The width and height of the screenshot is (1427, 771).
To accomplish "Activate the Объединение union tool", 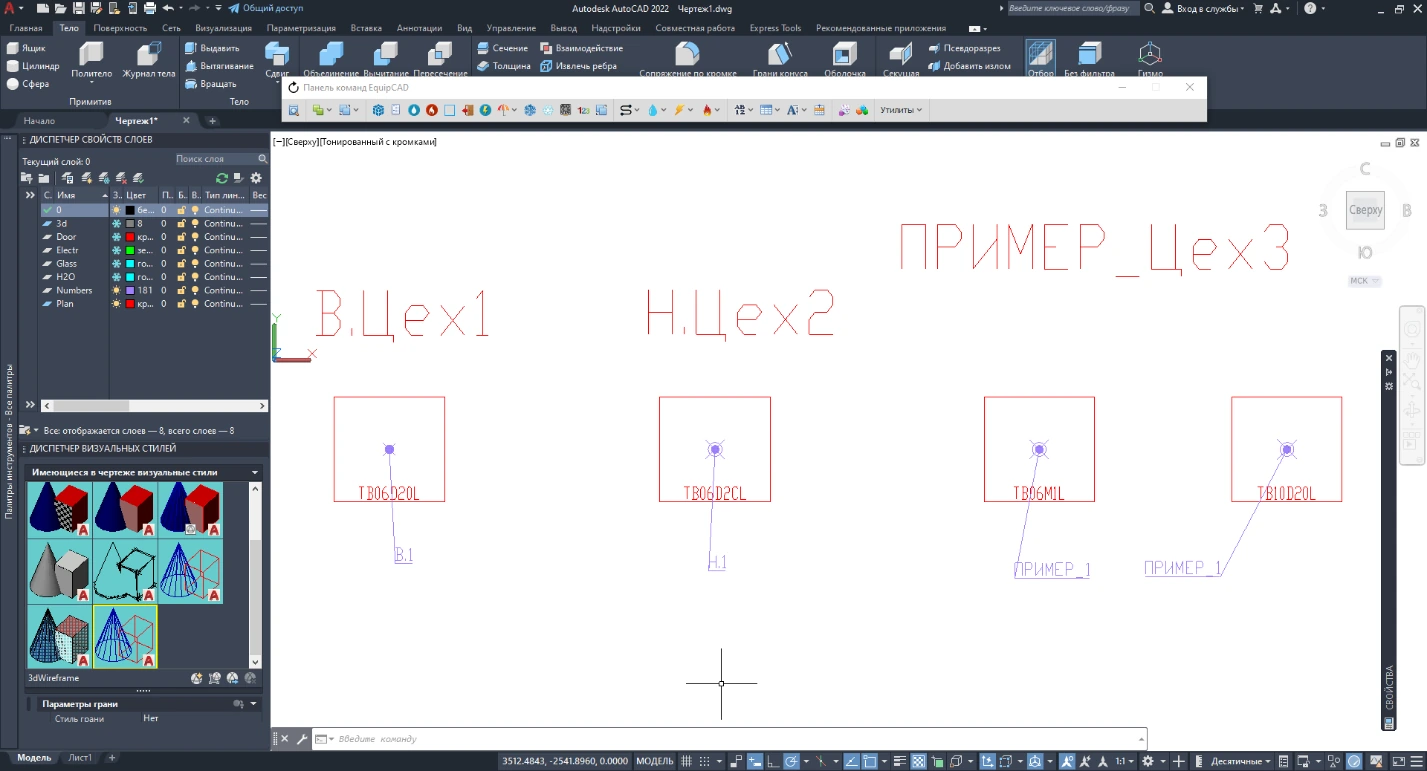I will click(x=330, y=60).
